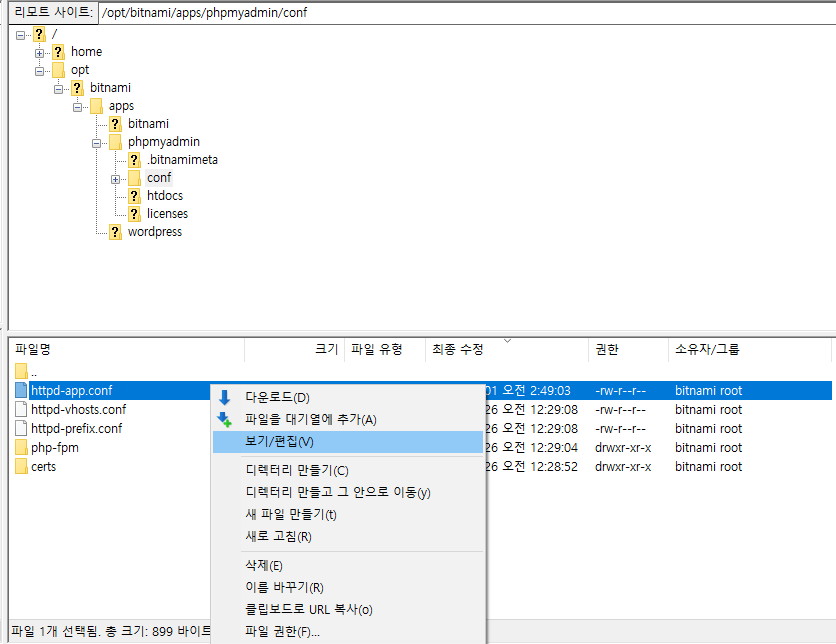Choose Delete (삭제) in context menu
The height and width of the screenshot is (644, 836).
pos(348,565)
